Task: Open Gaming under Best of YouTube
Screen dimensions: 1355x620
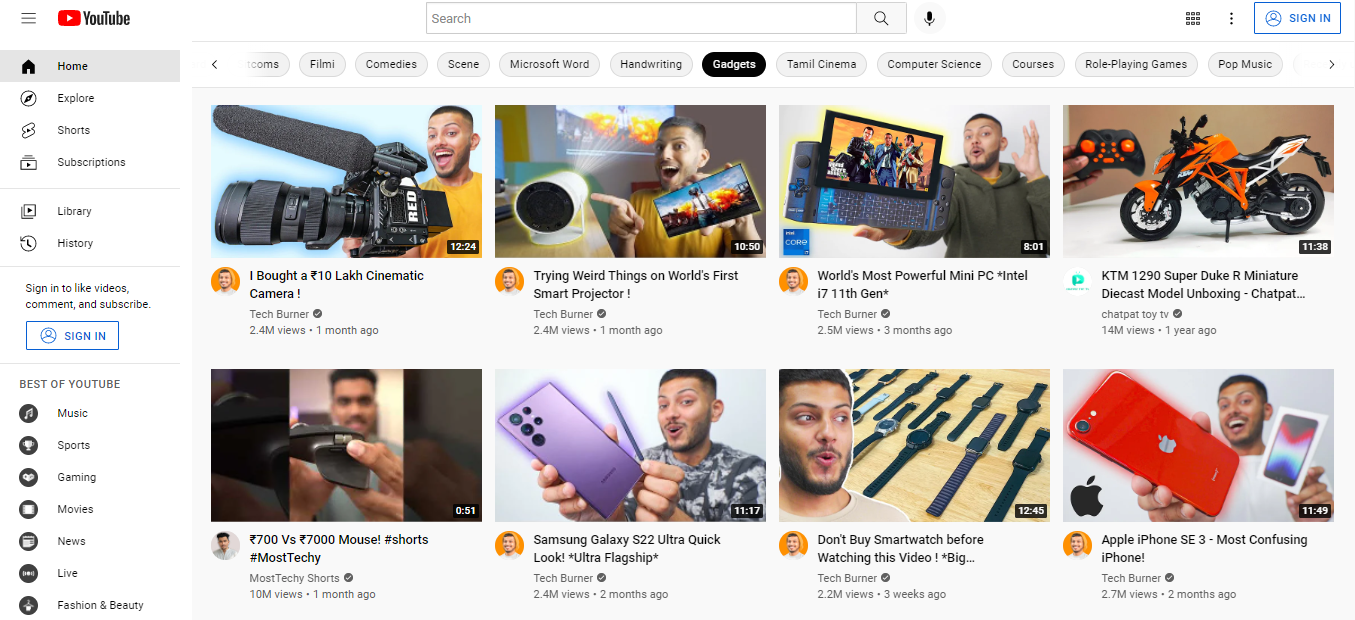Action: tap(90, 477)
